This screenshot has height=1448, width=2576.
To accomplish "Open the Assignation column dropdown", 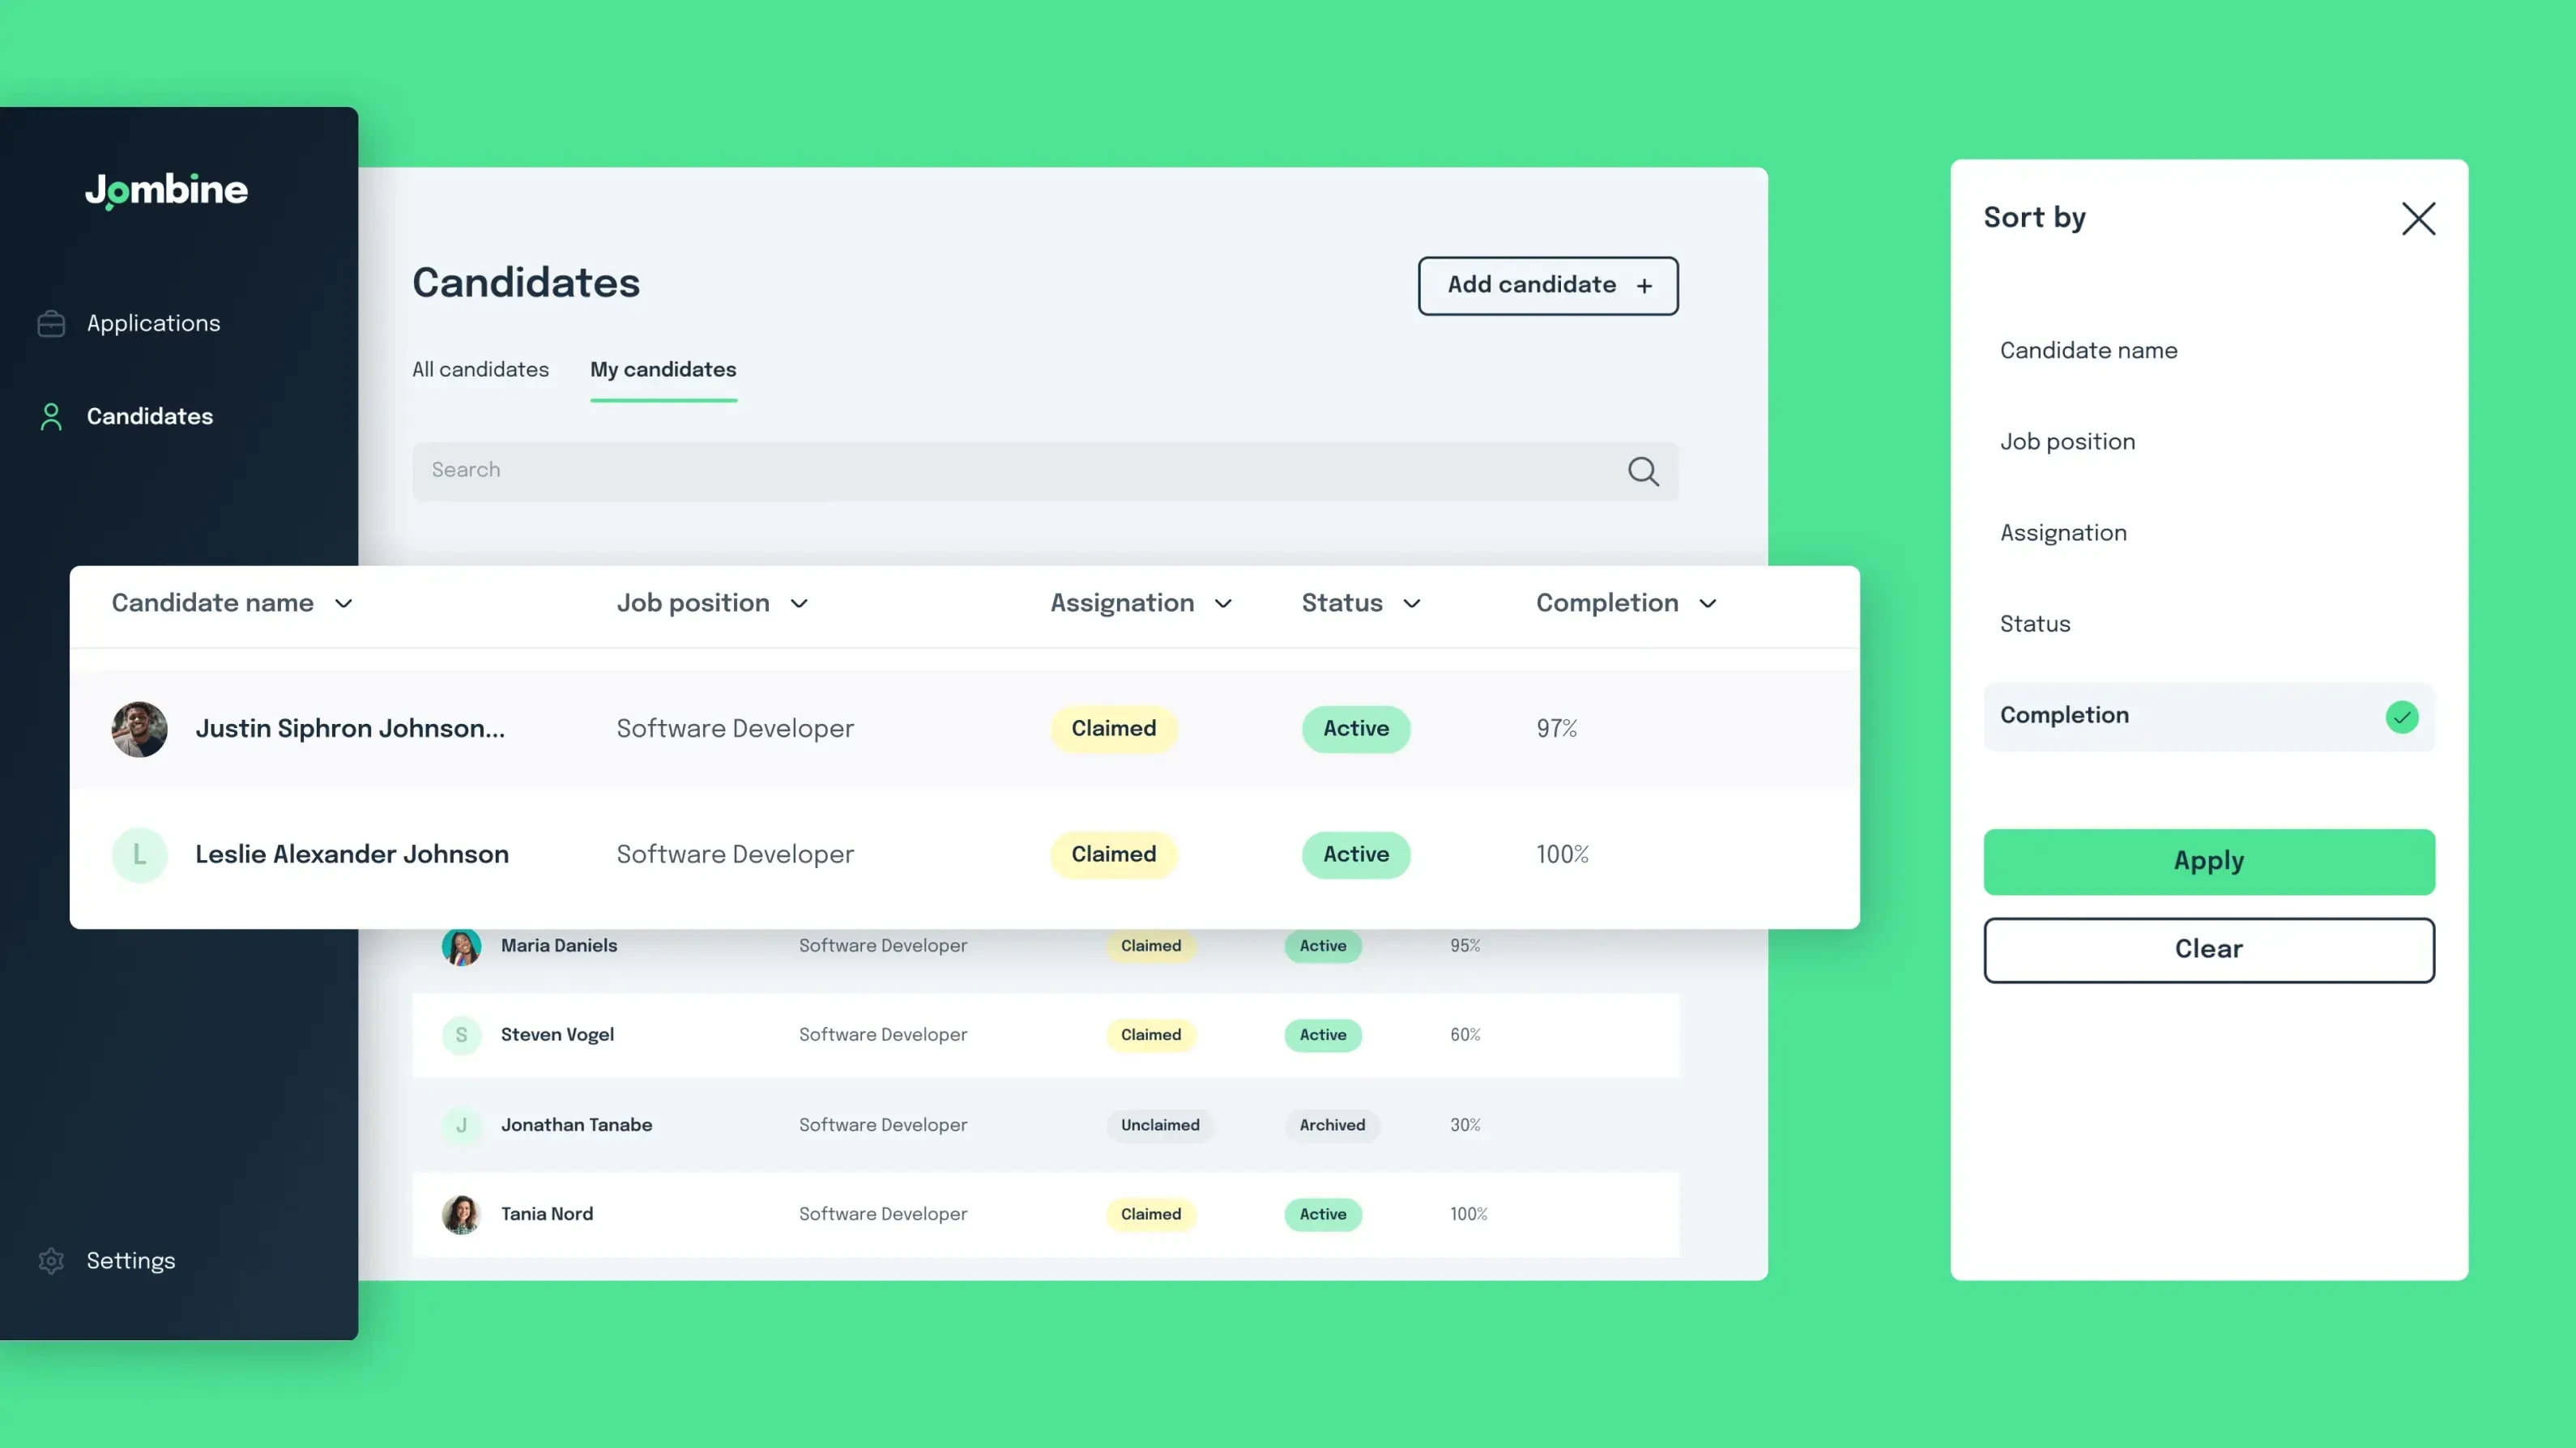I will (1224, 604).
